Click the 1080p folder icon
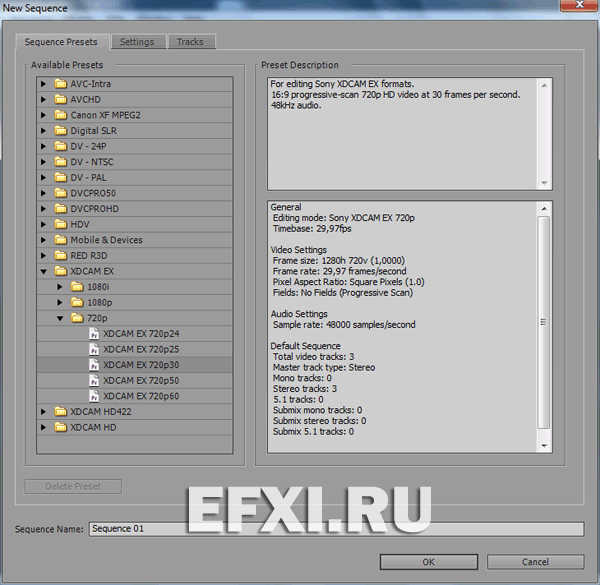The width and height of the screenshot is (600, 585). click(x=77, y=302)
